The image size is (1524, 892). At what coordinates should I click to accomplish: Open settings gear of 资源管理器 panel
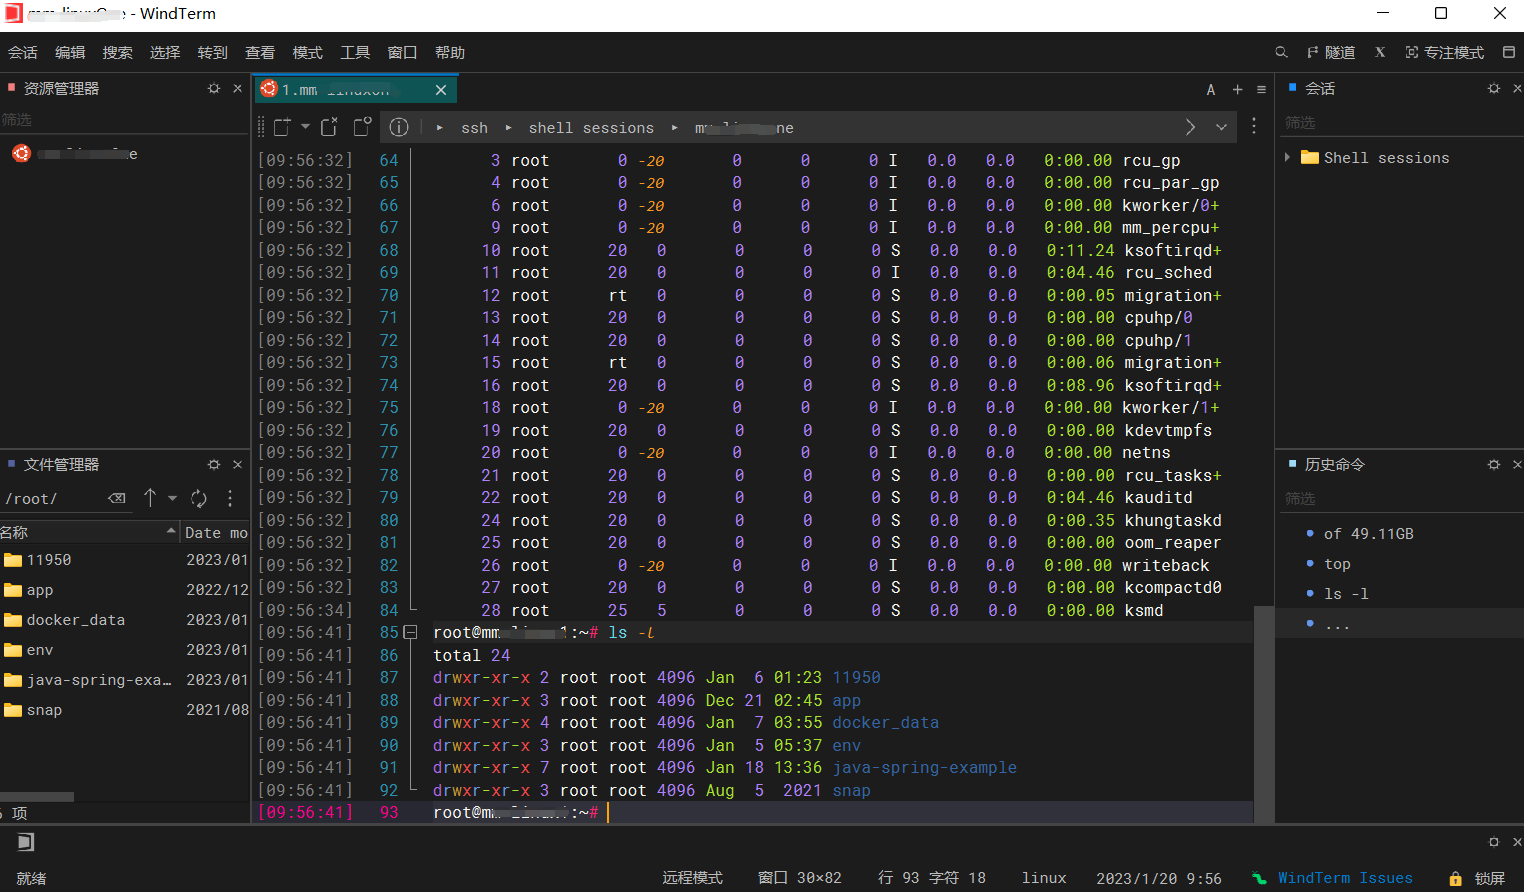(x=213, y=88)
